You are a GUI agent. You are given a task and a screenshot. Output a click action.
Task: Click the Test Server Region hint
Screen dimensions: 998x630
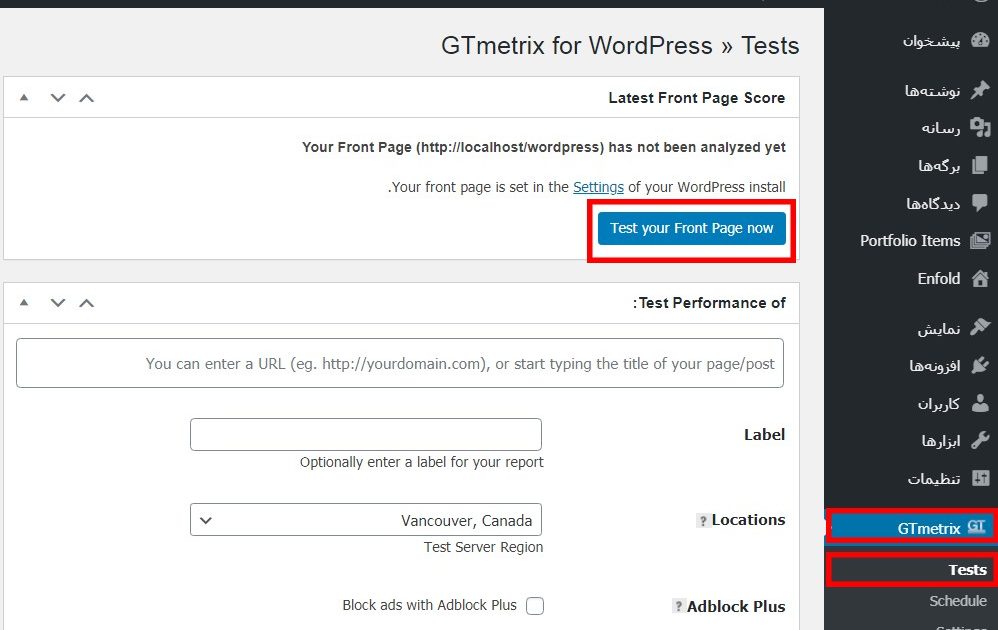[x=484, y=547]
